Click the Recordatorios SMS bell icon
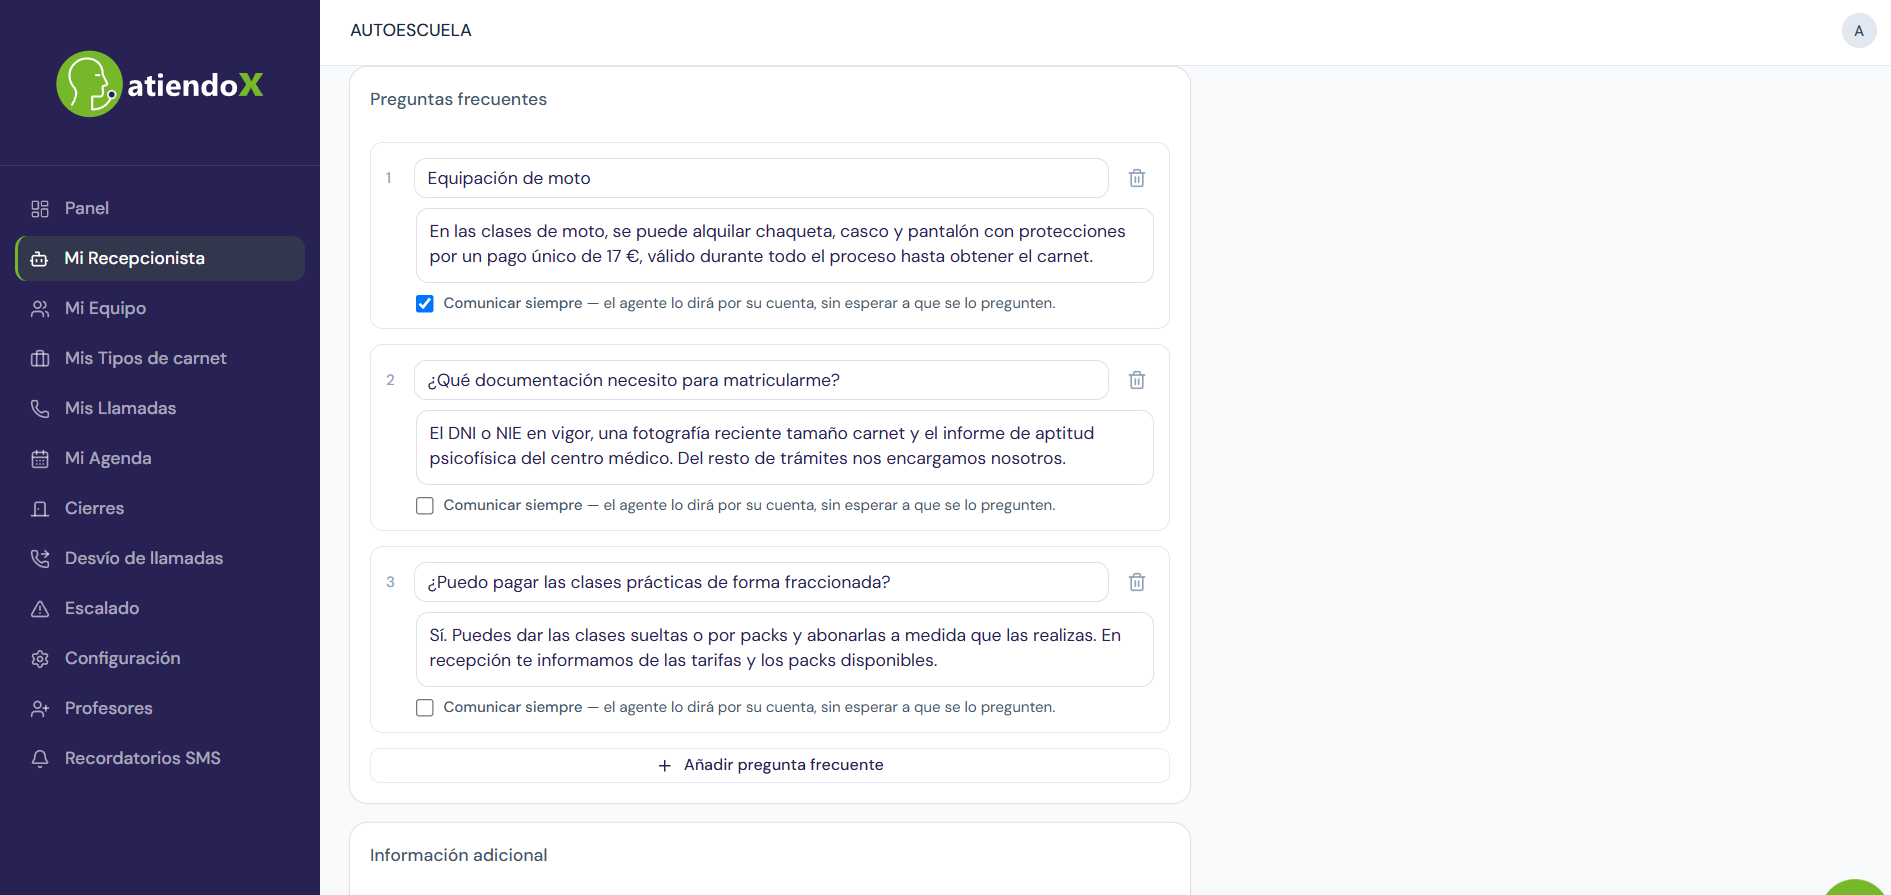1891x895 pixels. tap(40, 758)
